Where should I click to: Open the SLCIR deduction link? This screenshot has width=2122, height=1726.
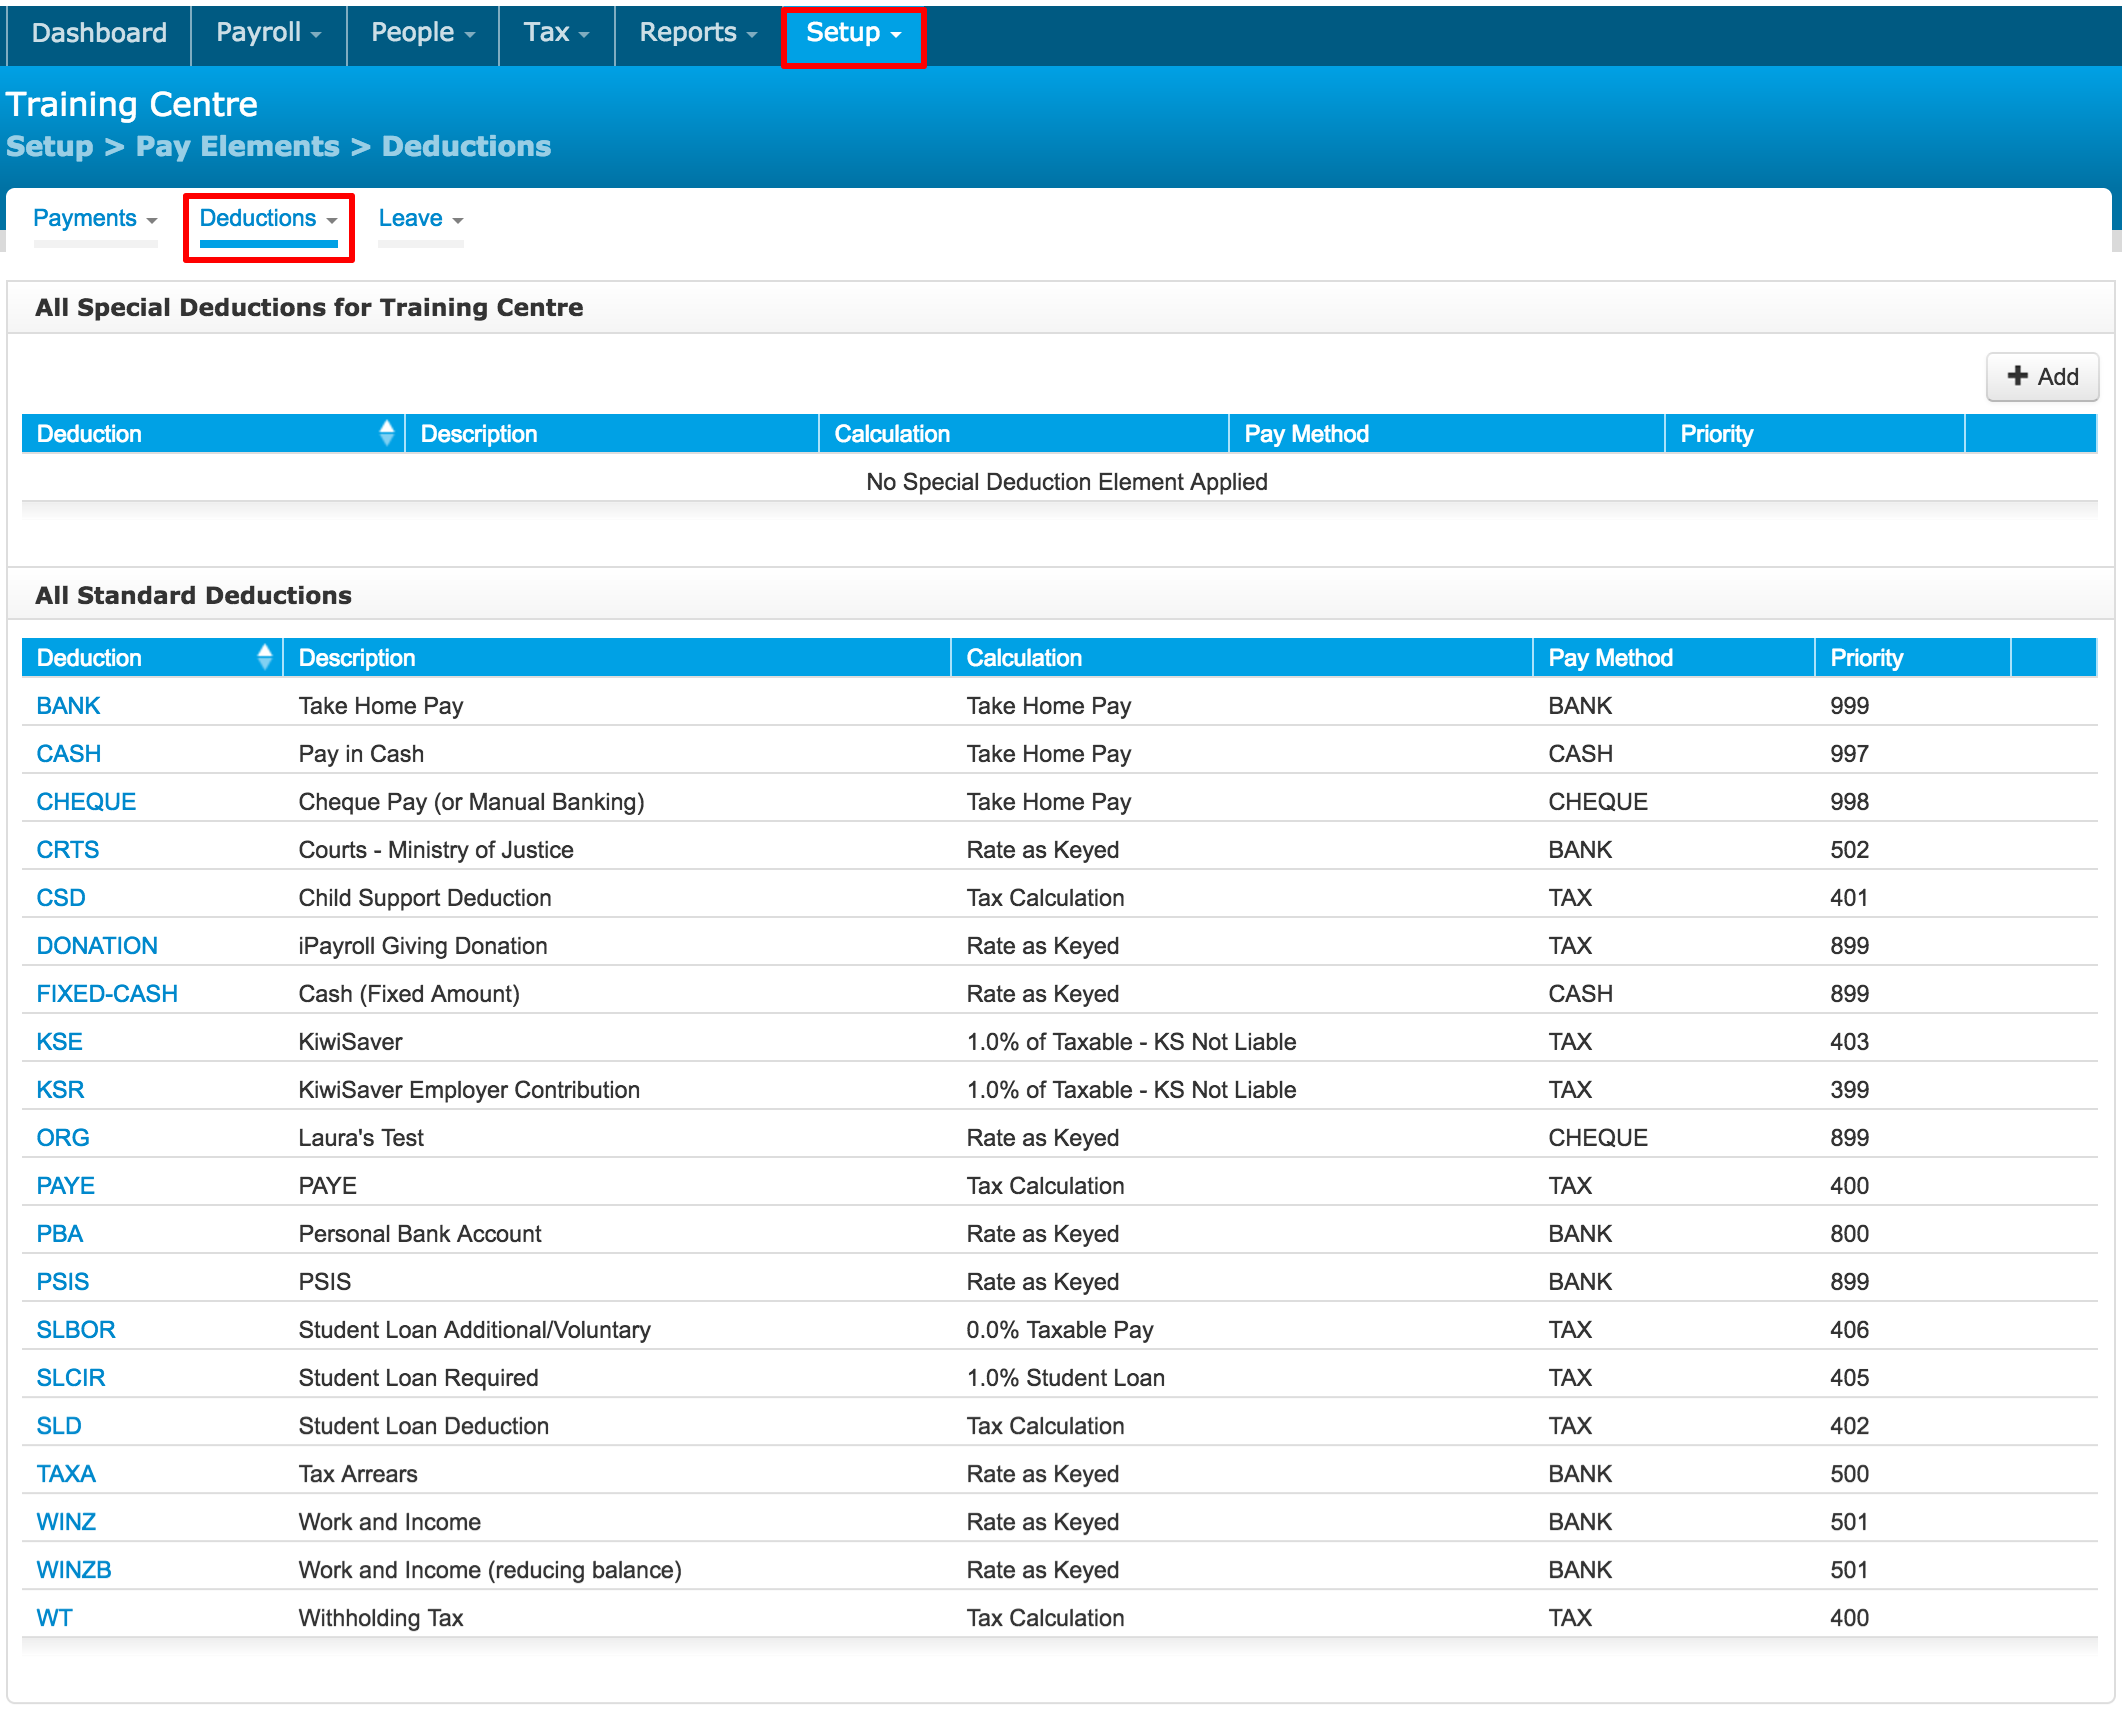(x=70, y=1378)
